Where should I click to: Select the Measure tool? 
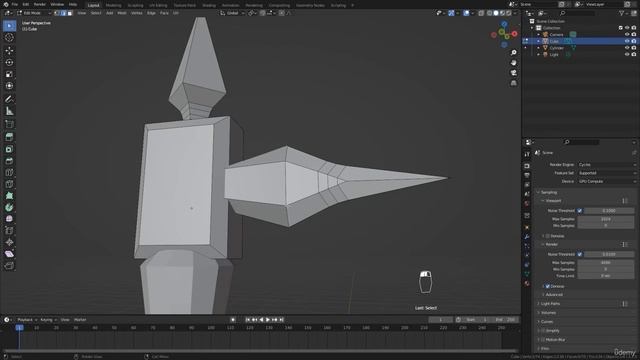click(9, 111)
